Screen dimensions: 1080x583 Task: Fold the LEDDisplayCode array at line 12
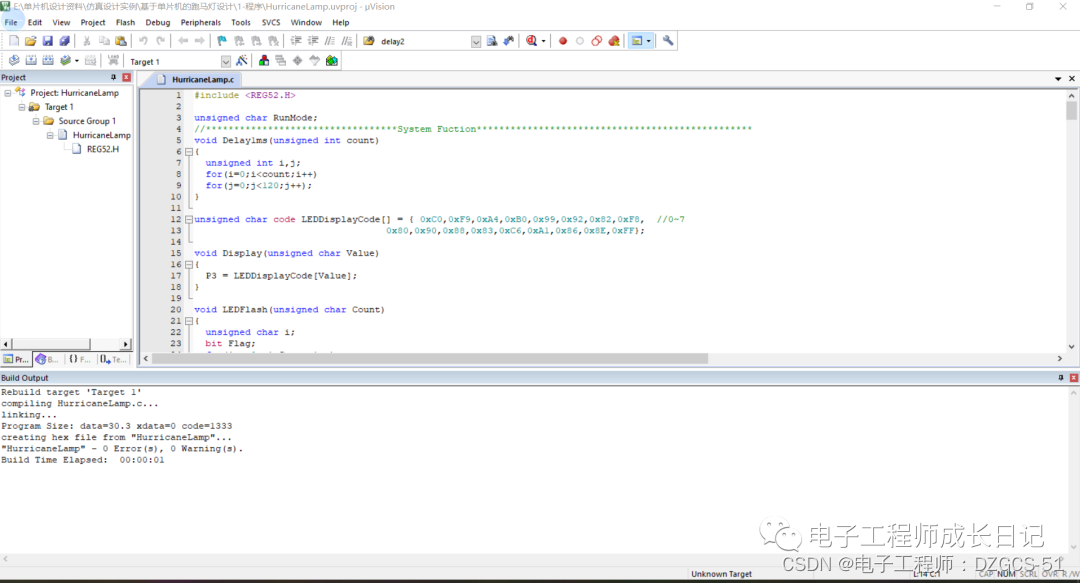coord(189,219)
